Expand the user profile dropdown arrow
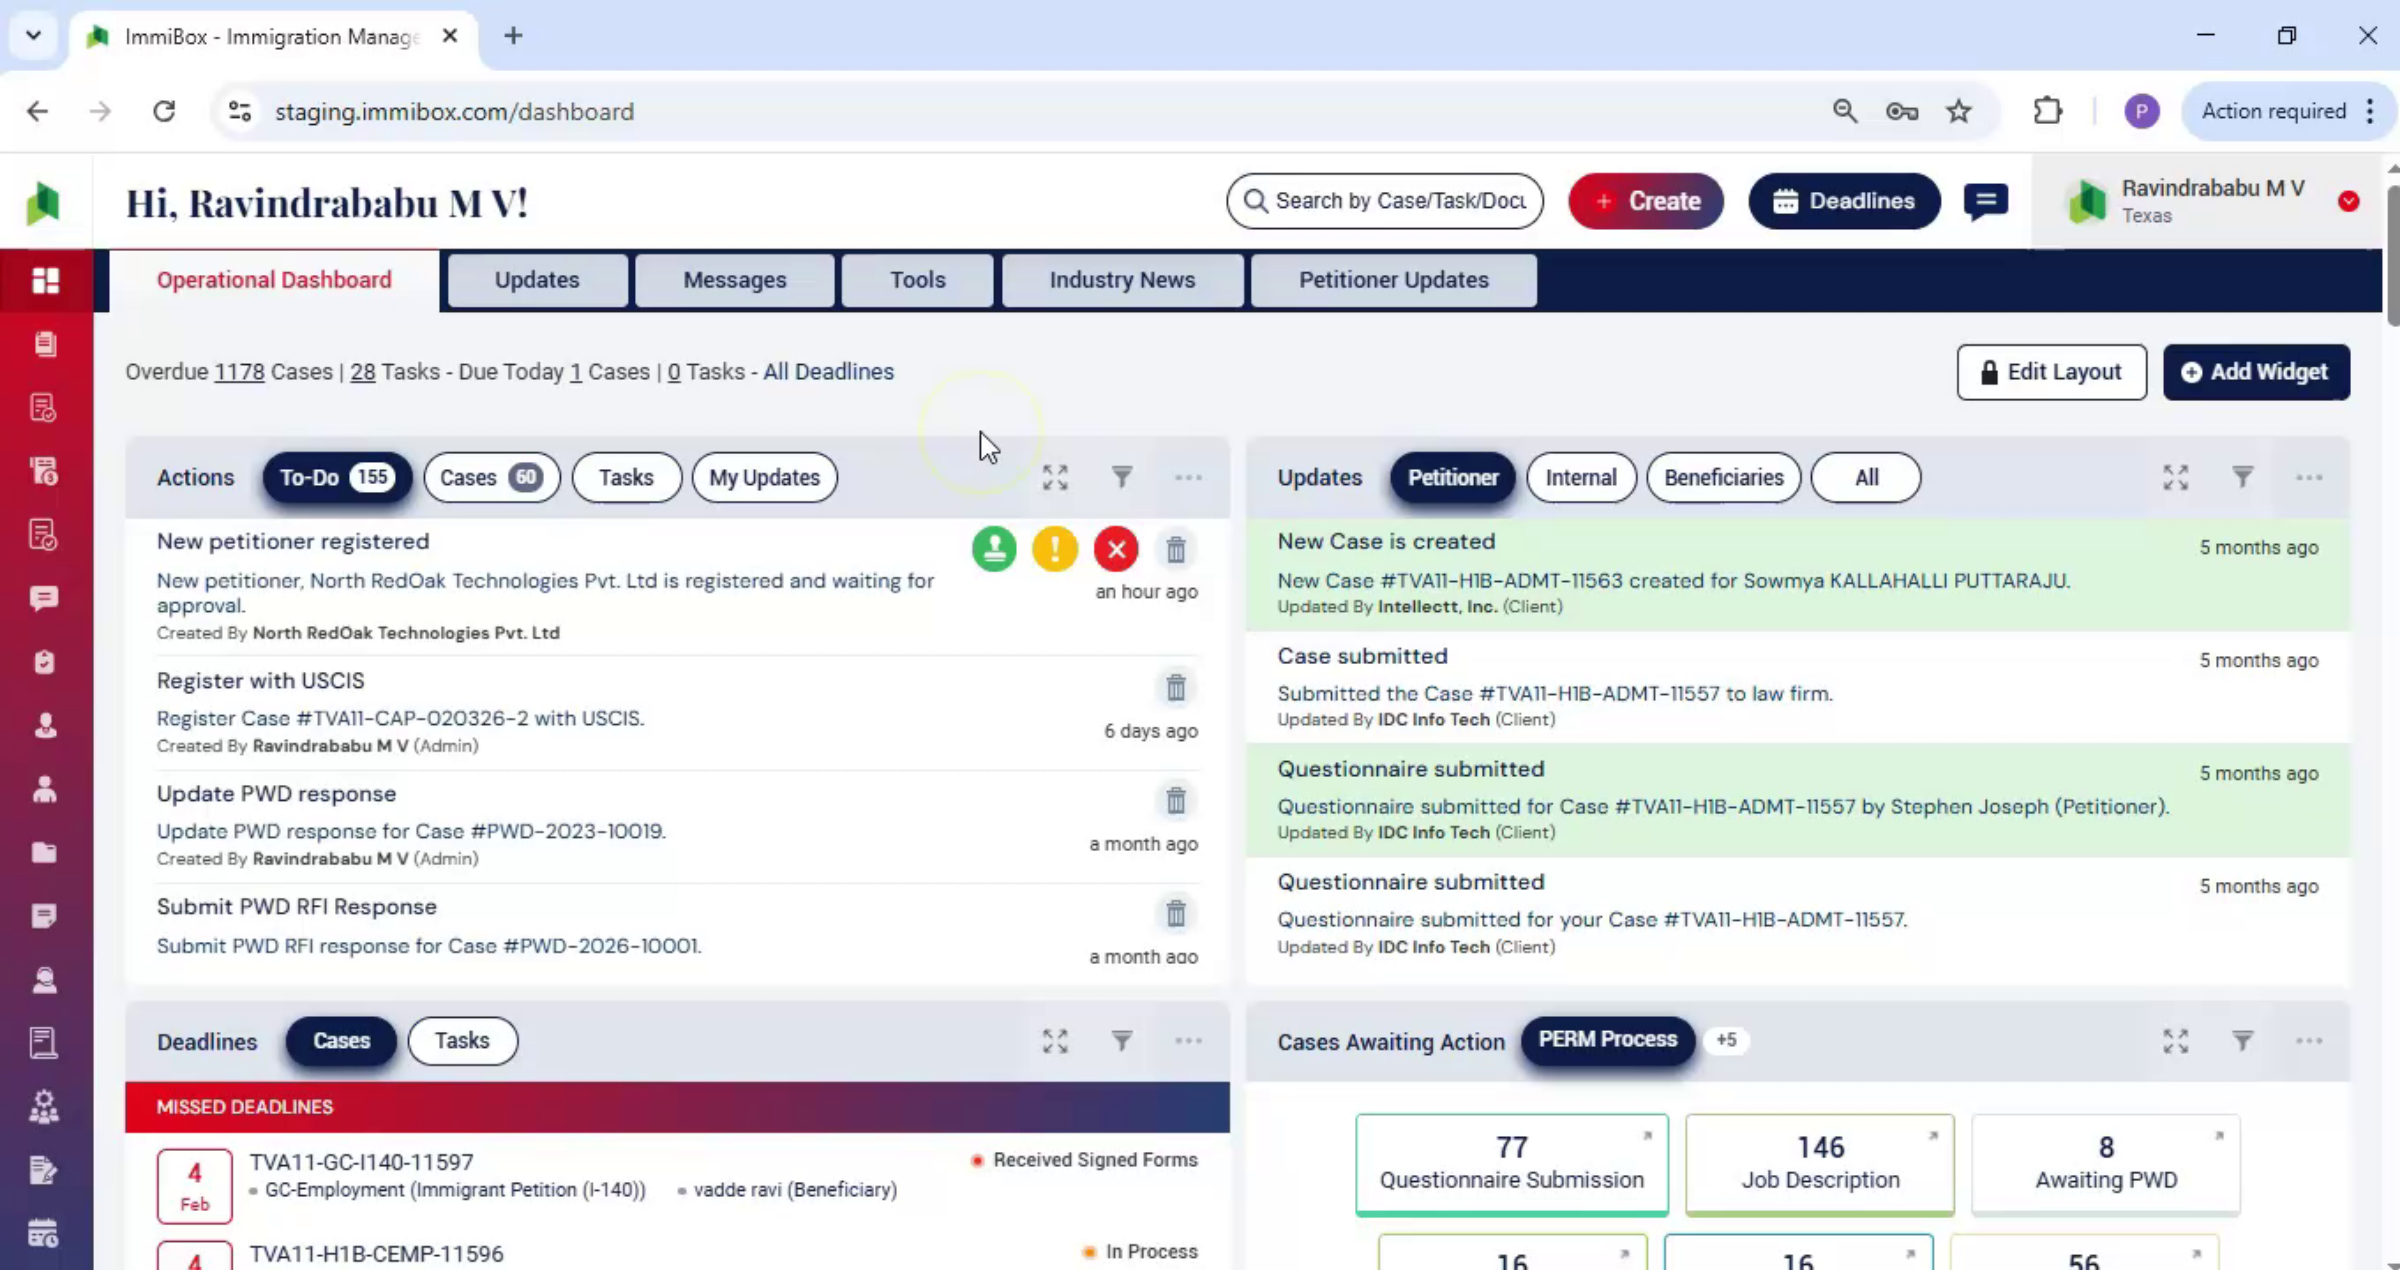Screen dimensions: 2400x1270 point(2349,202)
